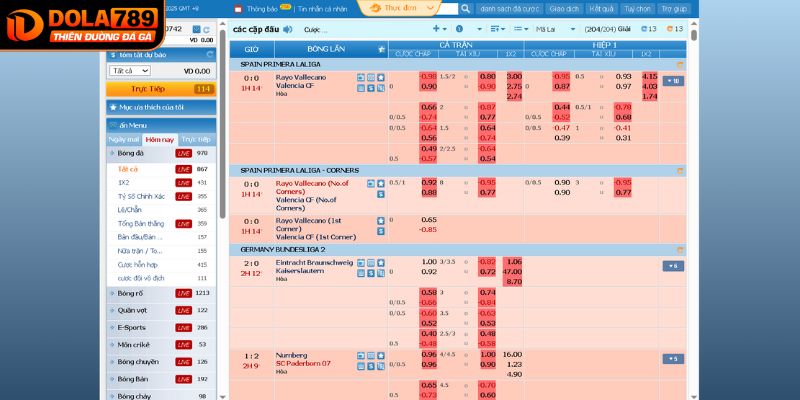
Task: Click the S icon in Valencia CF row
Action: 371,88
